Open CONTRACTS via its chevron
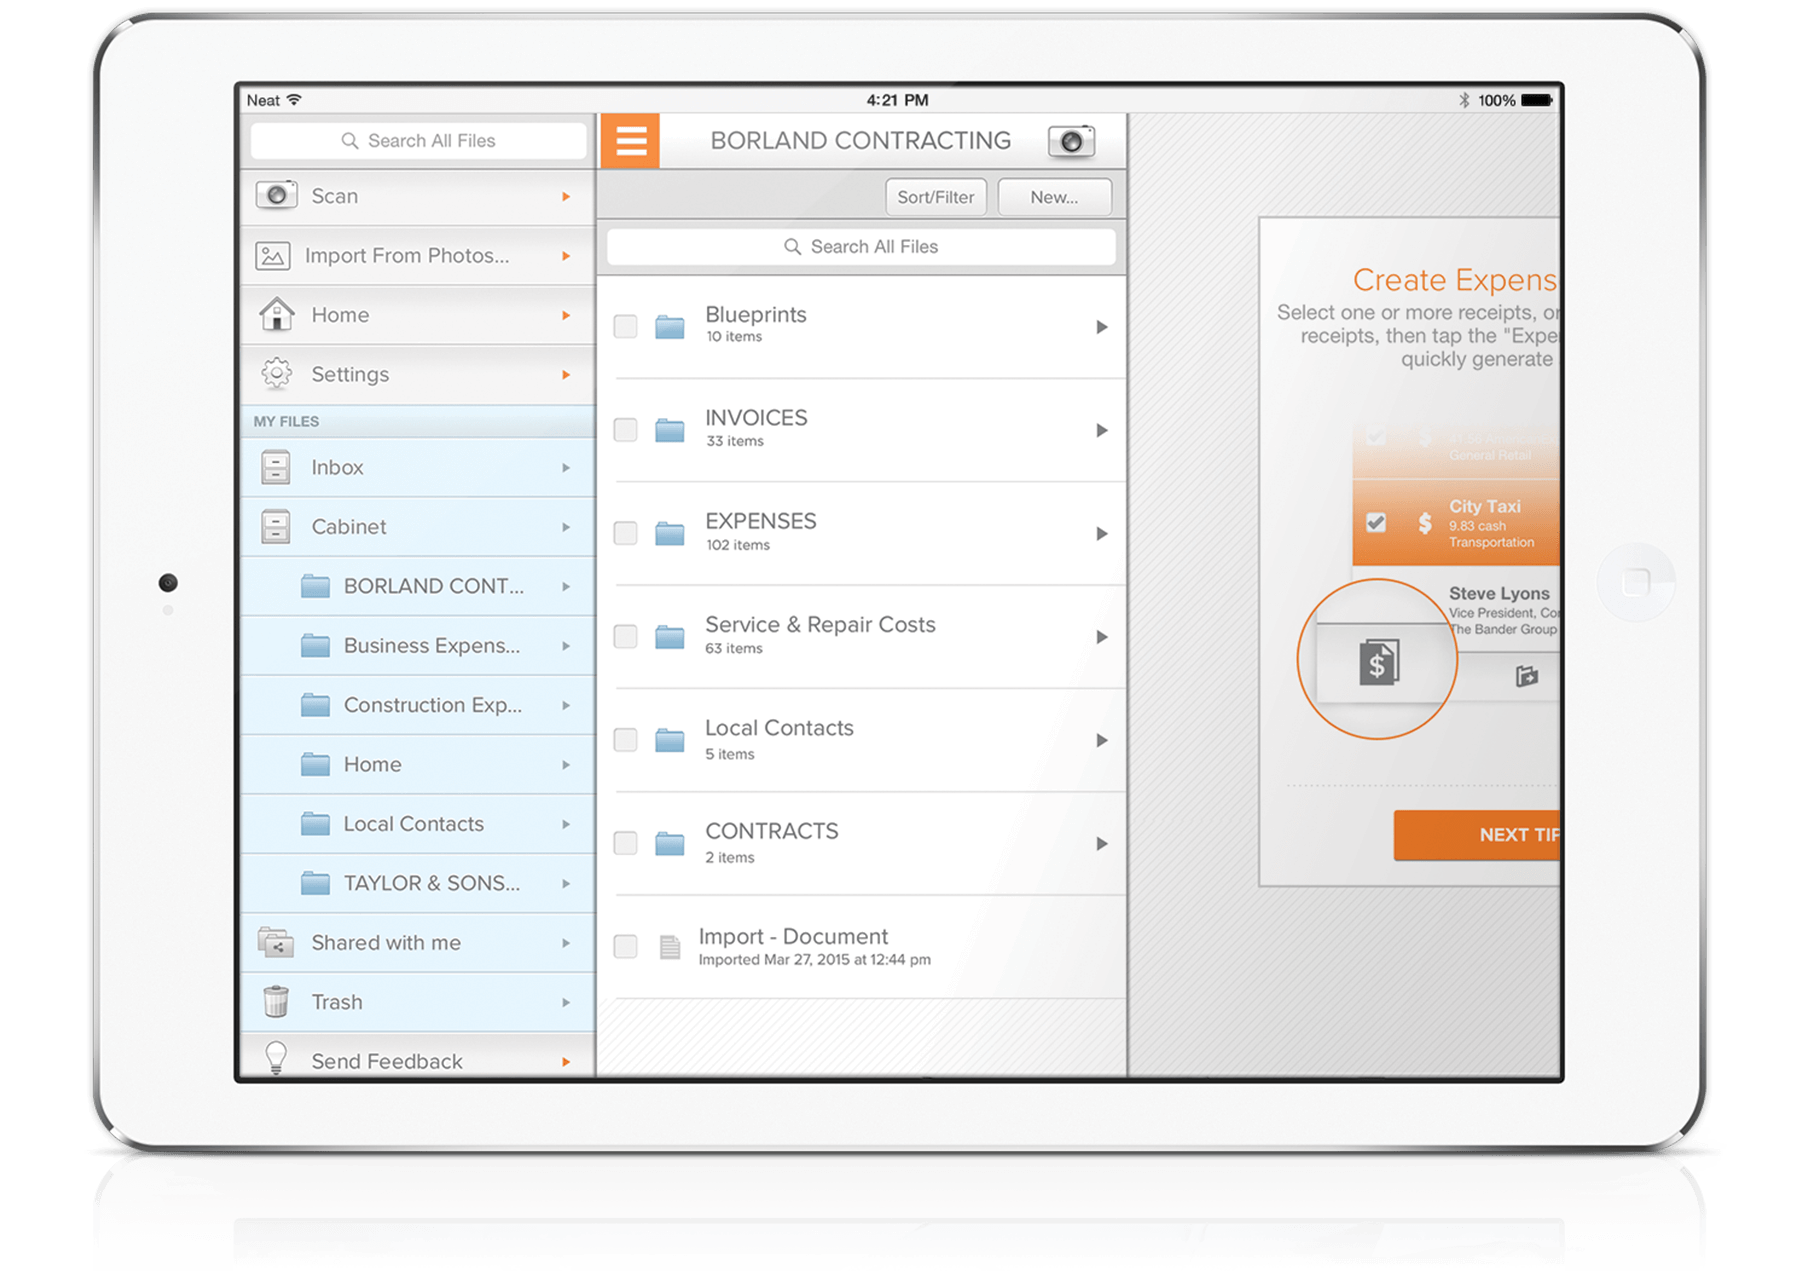This screenshot has width=1800, height=1271. [x=1103, y=843]
